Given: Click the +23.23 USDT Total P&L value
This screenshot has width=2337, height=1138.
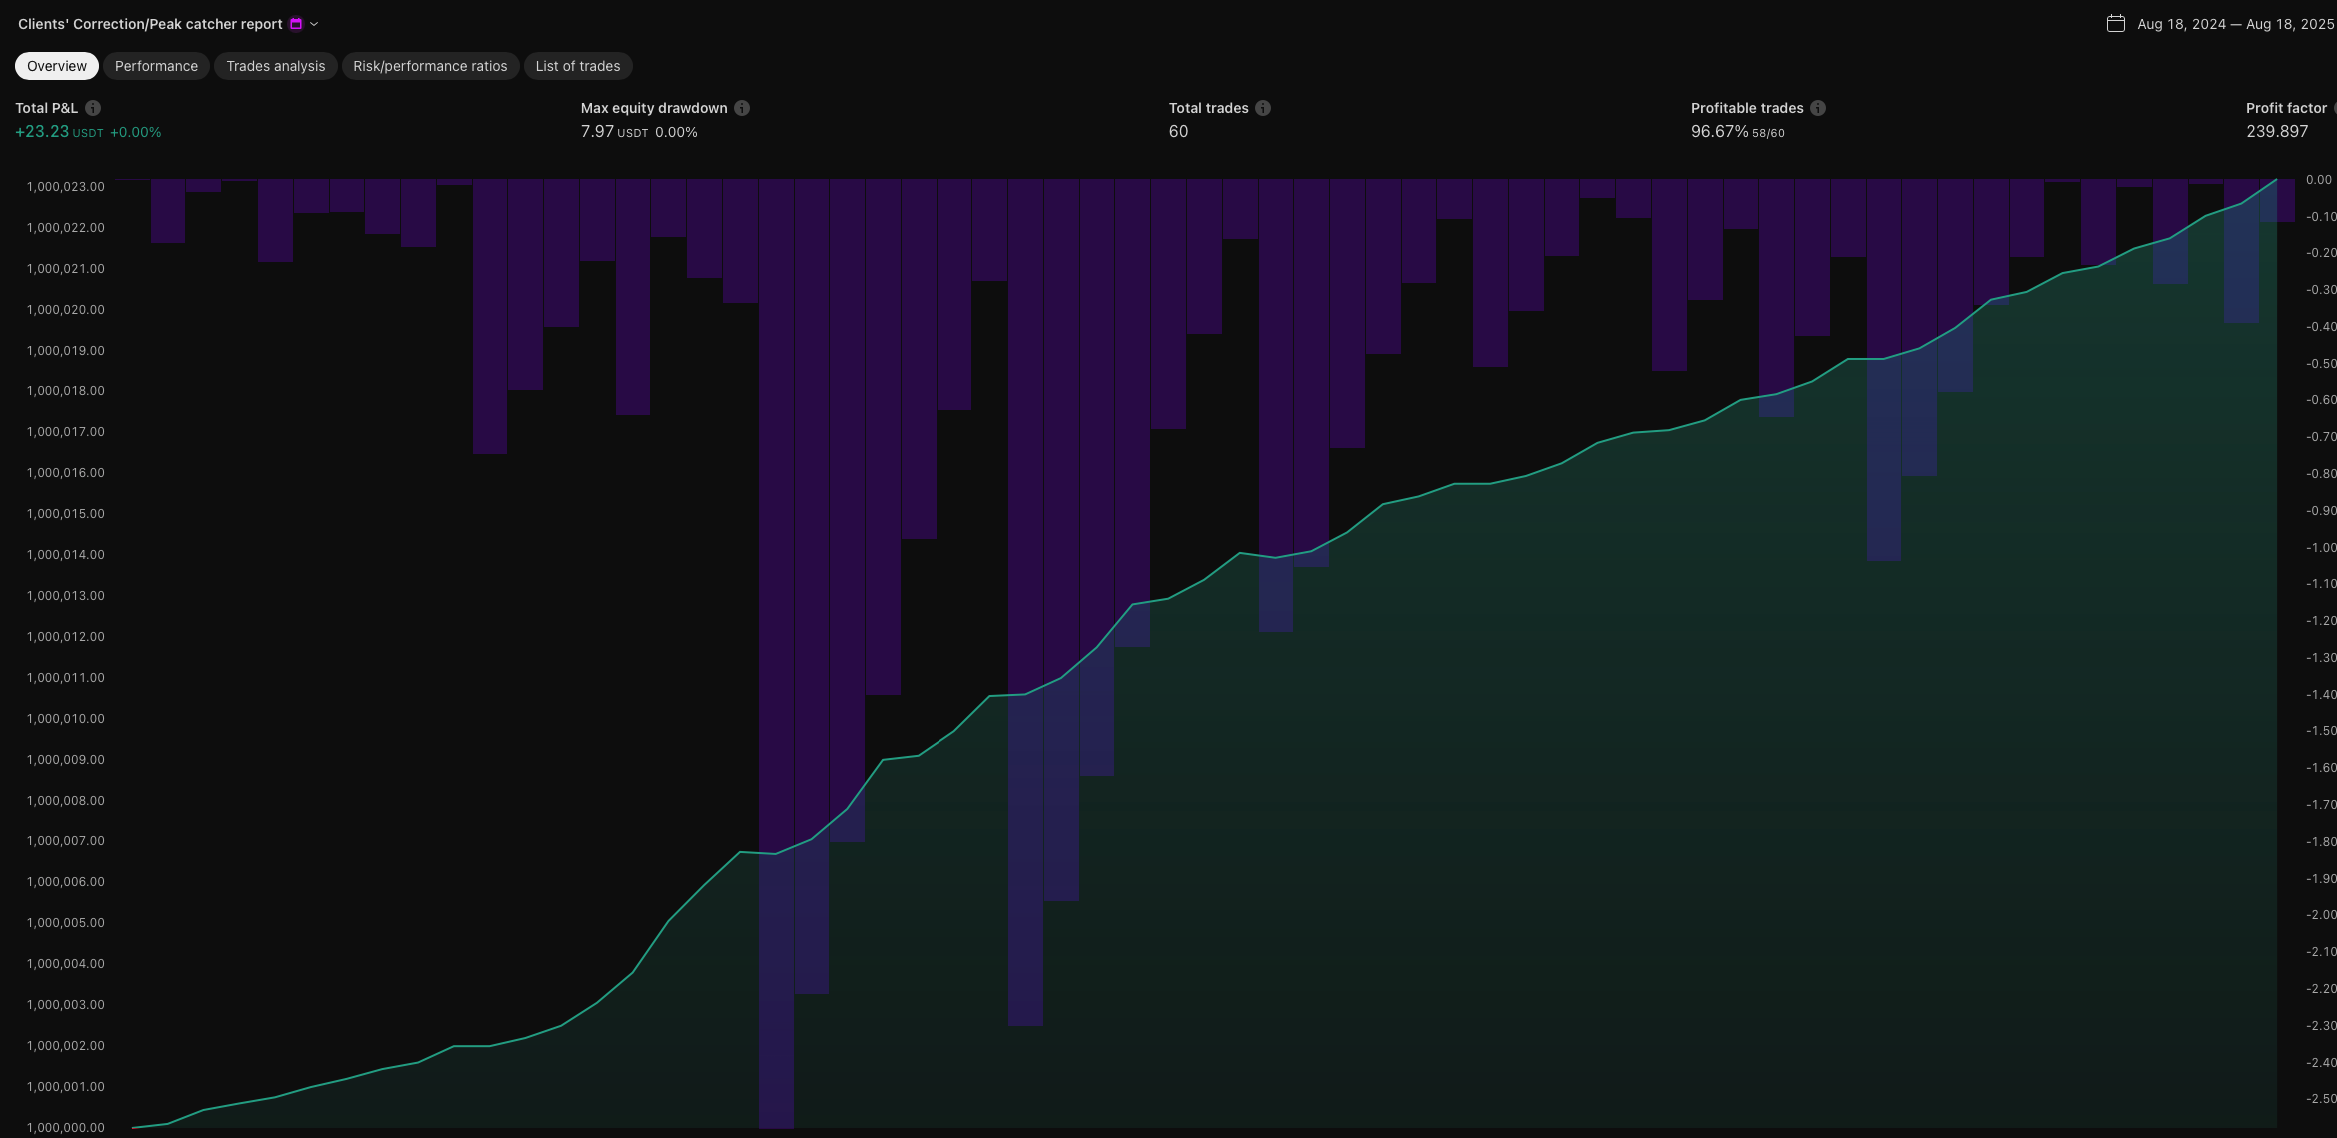Looking at the screenshot, I should click(x=43, y=132).
